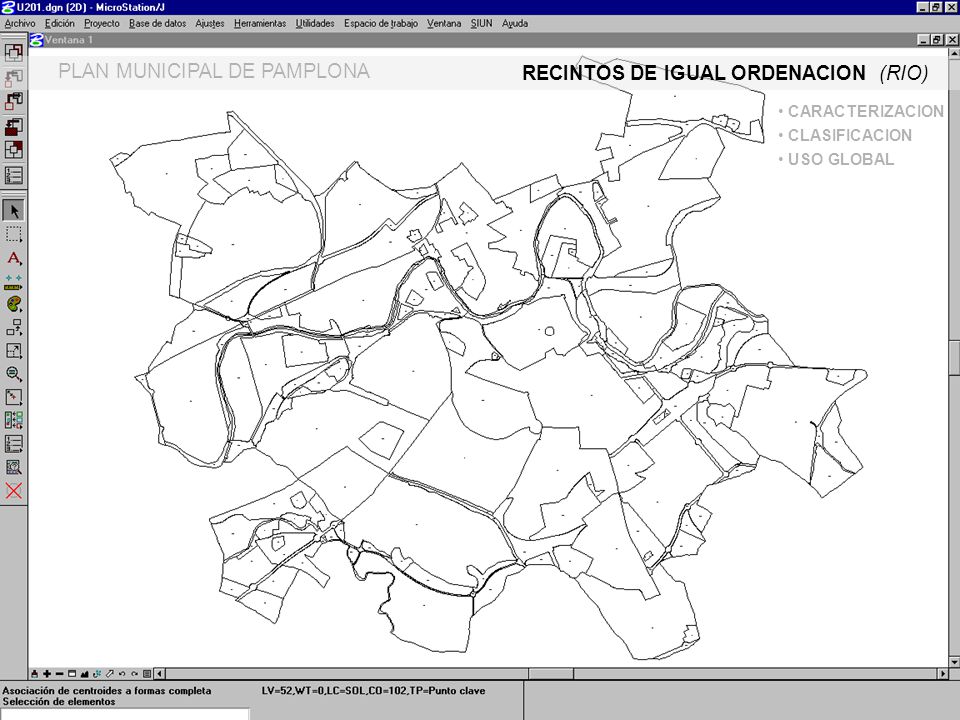Click the RECINTOS DE IGUAL ORDENACION heading
The height and width of the screenshot is (720, 960).
click(694, 73)
